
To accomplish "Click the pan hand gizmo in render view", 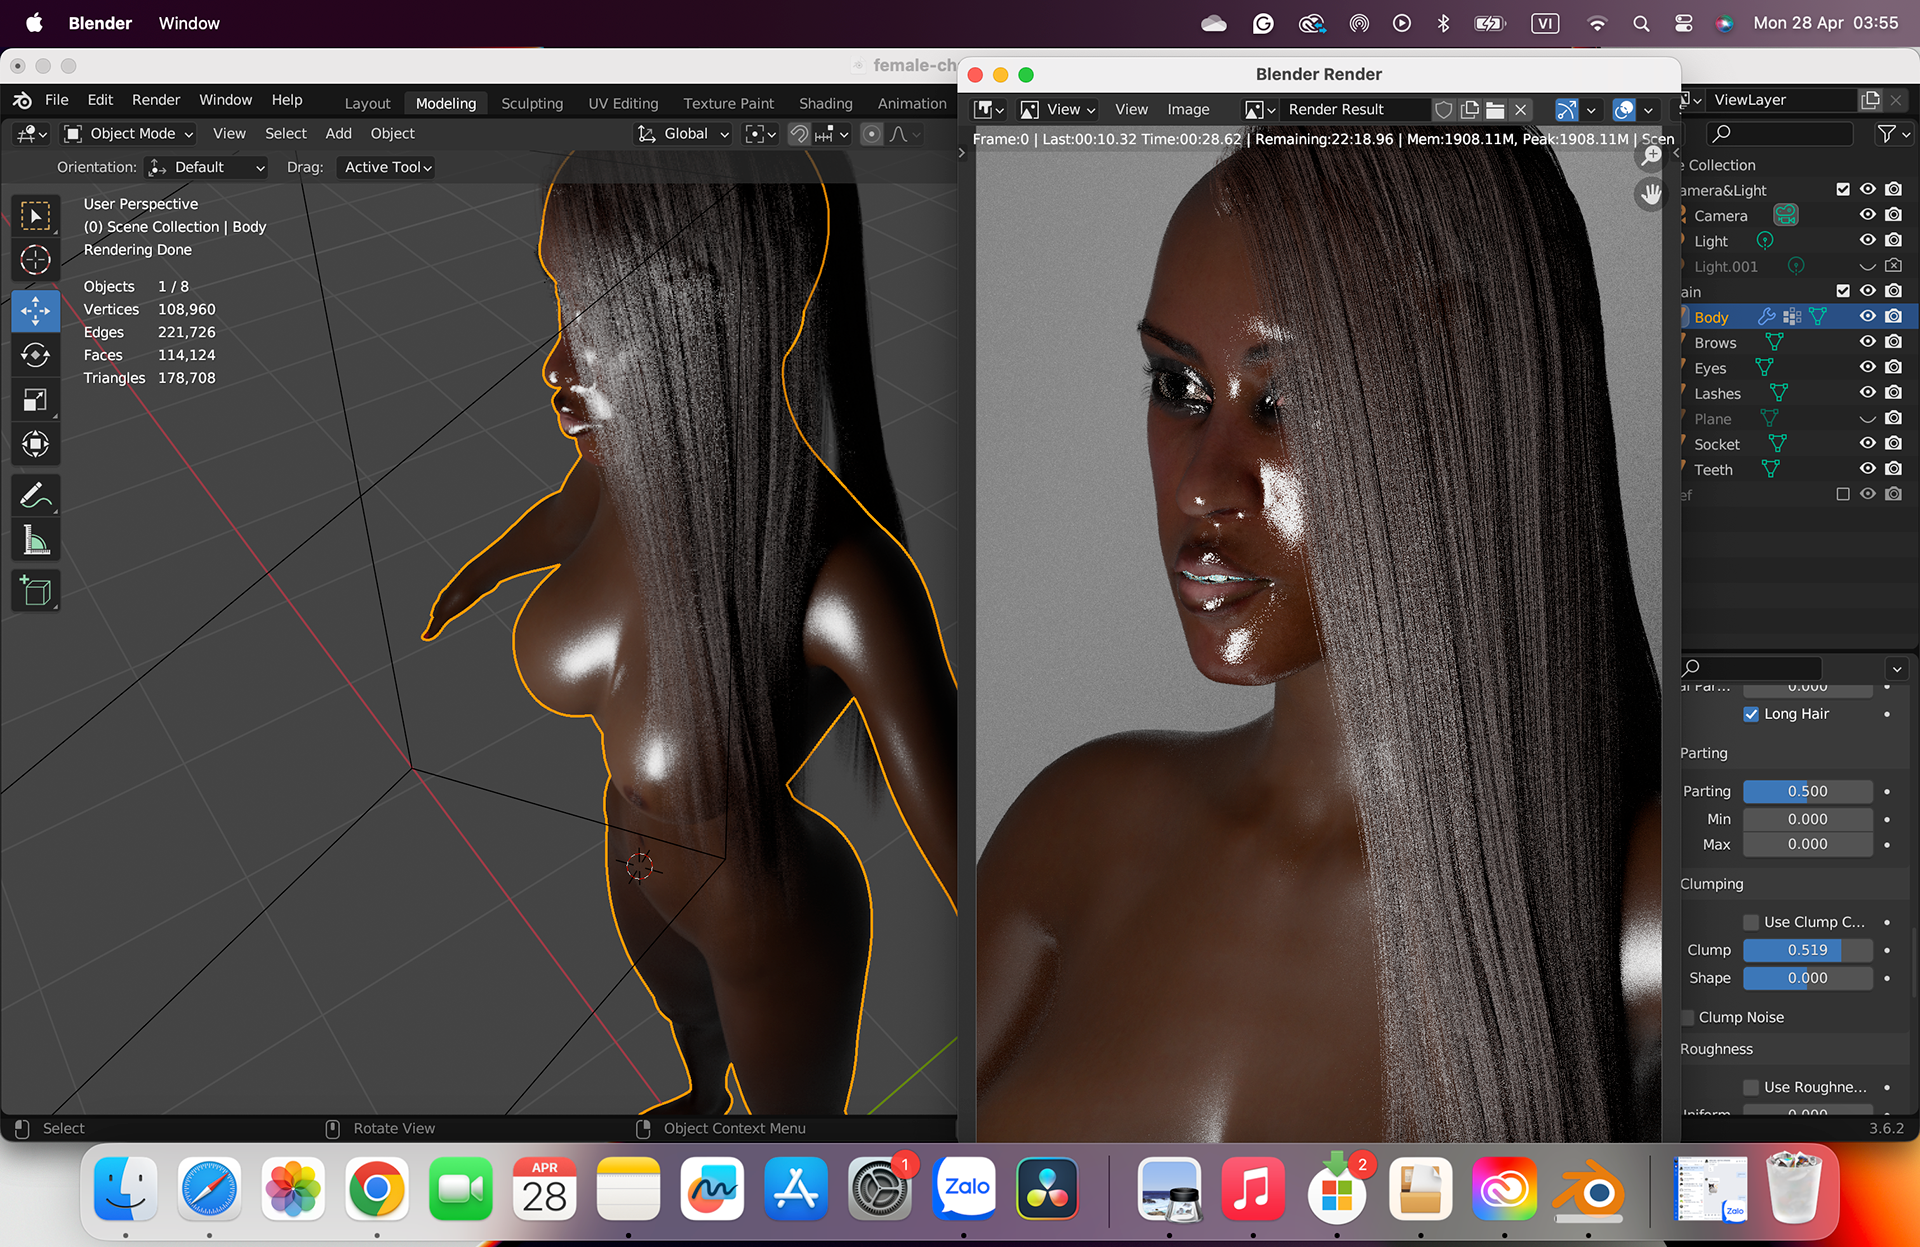I will coord(1650,194).
